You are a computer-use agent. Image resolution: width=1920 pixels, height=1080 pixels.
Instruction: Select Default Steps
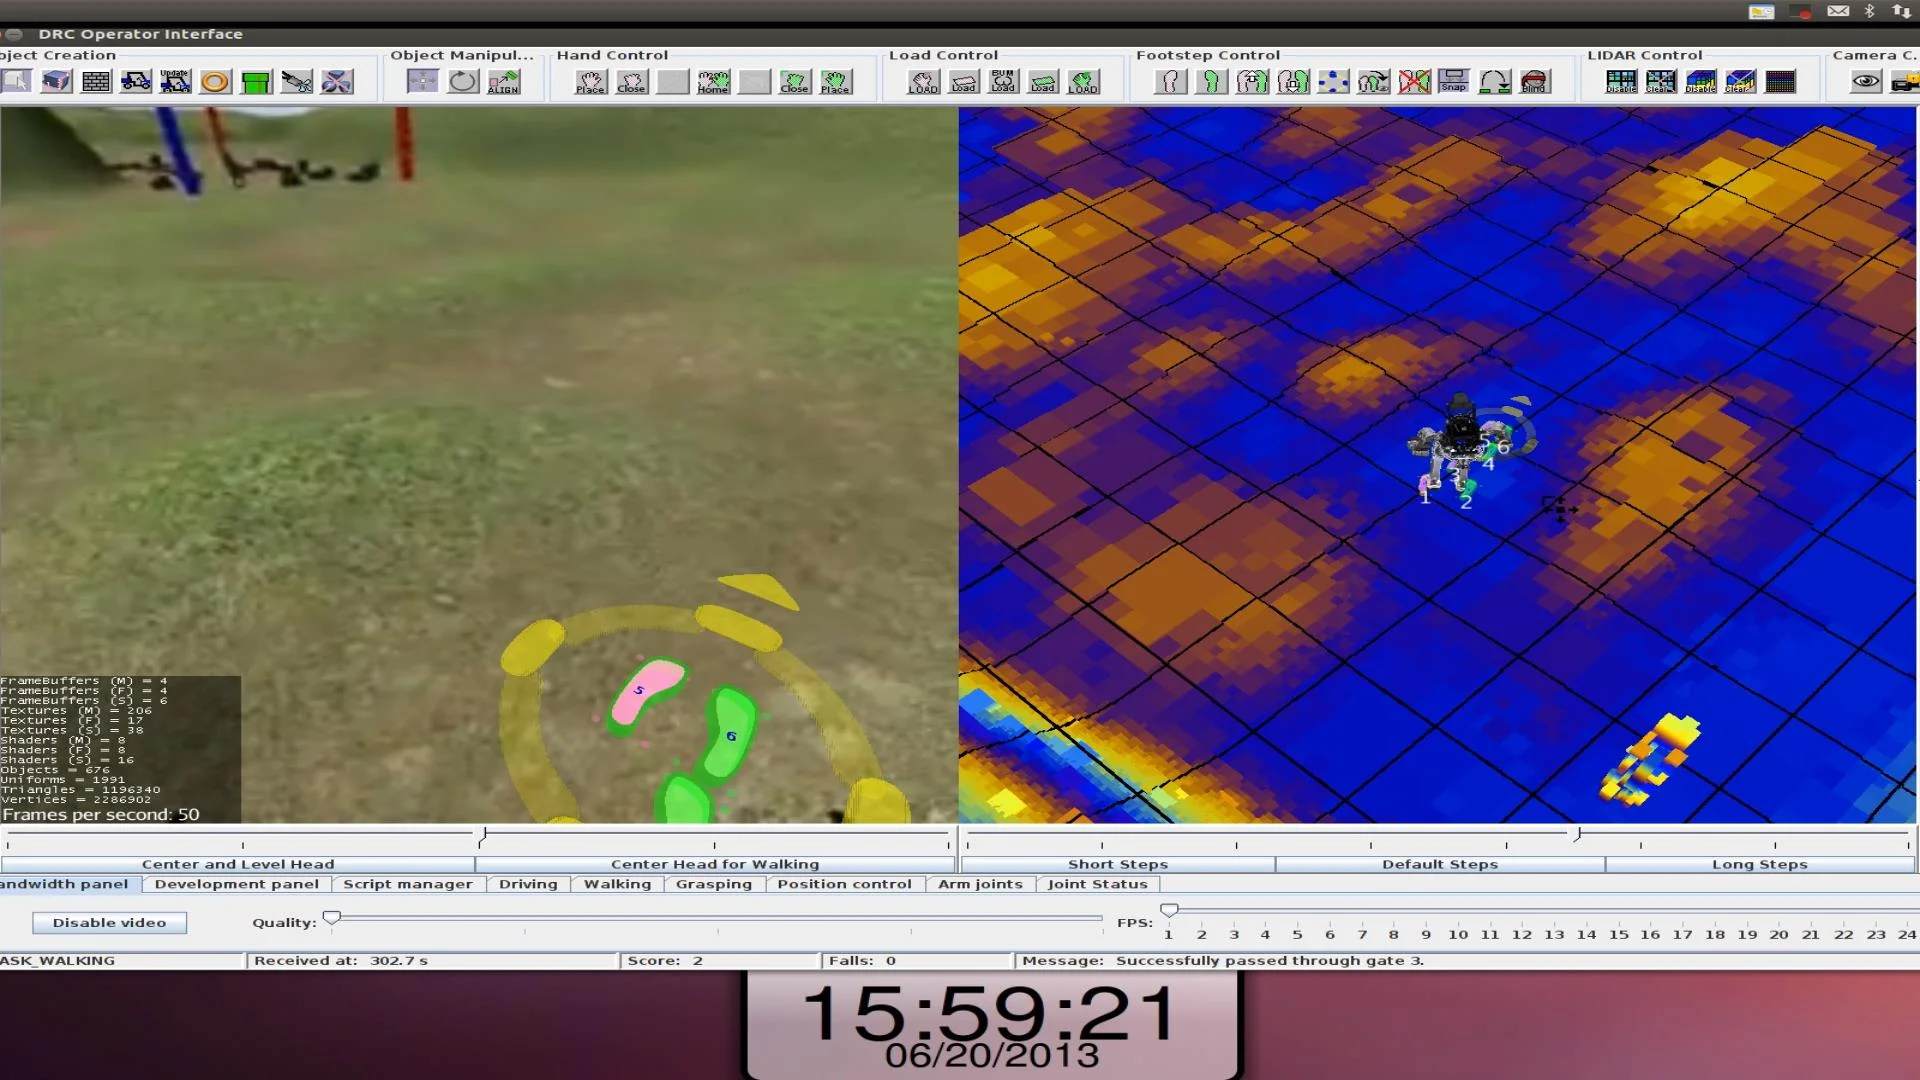click(x=1440, y=864)
